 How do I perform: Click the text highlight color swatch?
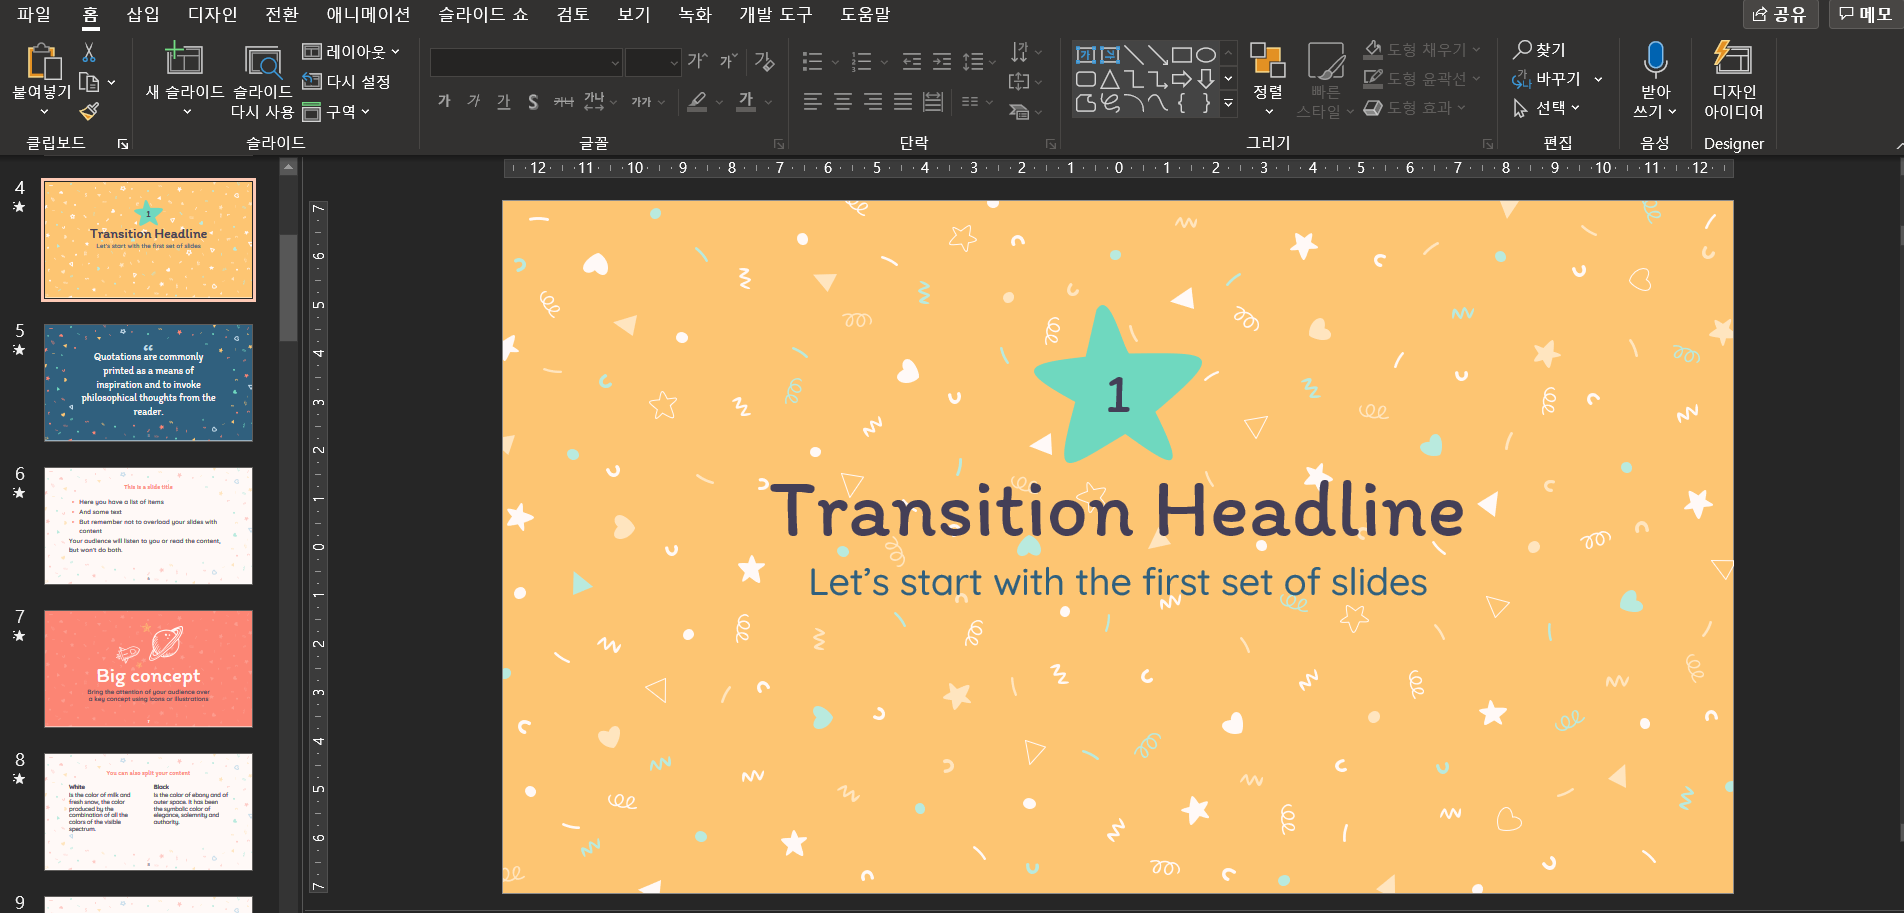point(698,101)
